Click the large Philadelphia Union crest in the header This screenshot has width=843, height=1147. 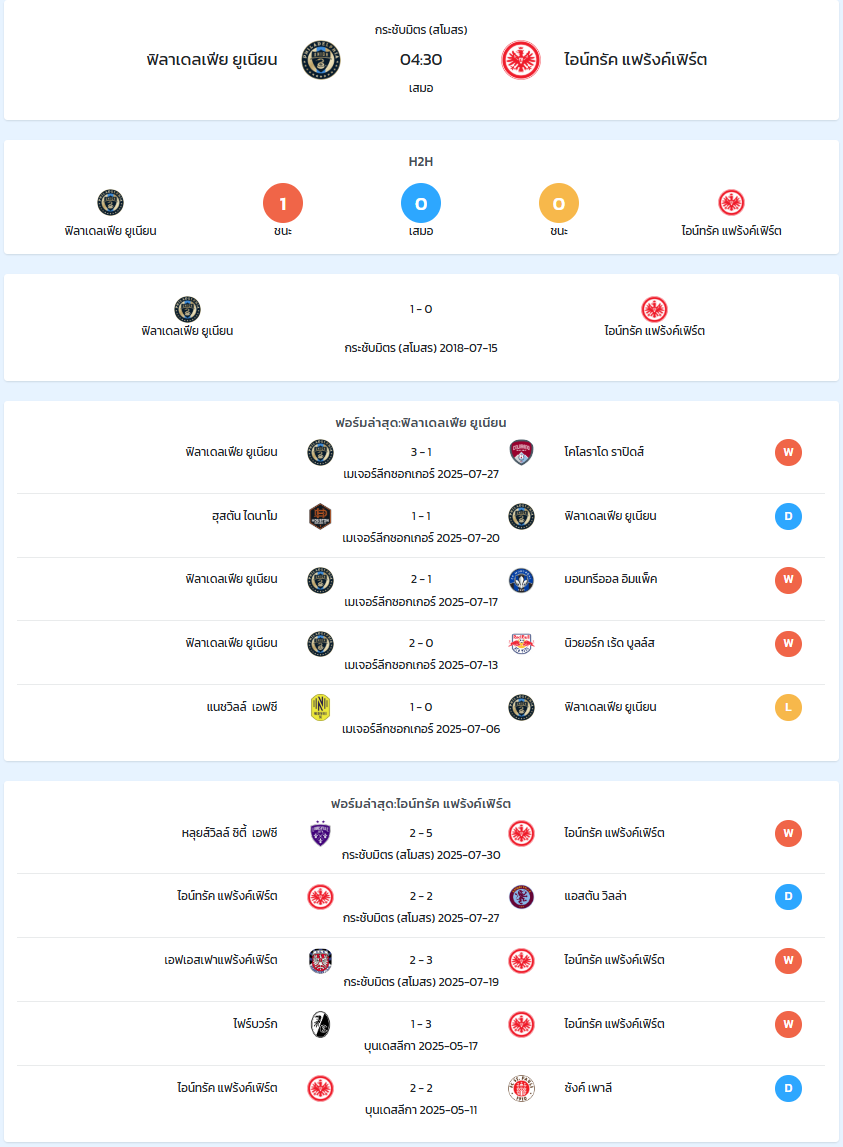[x=321, y=60]
